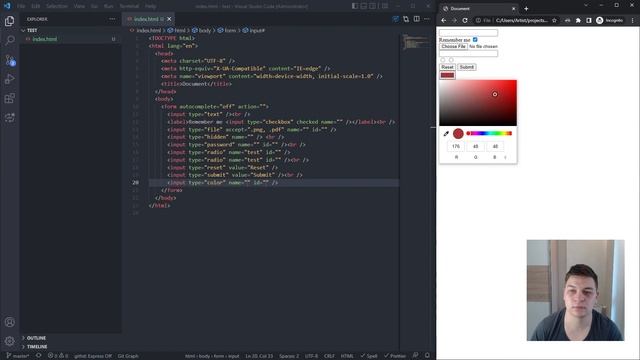Click the sync changes icon in status bar
Screen dimensions: 640x360
38,356
